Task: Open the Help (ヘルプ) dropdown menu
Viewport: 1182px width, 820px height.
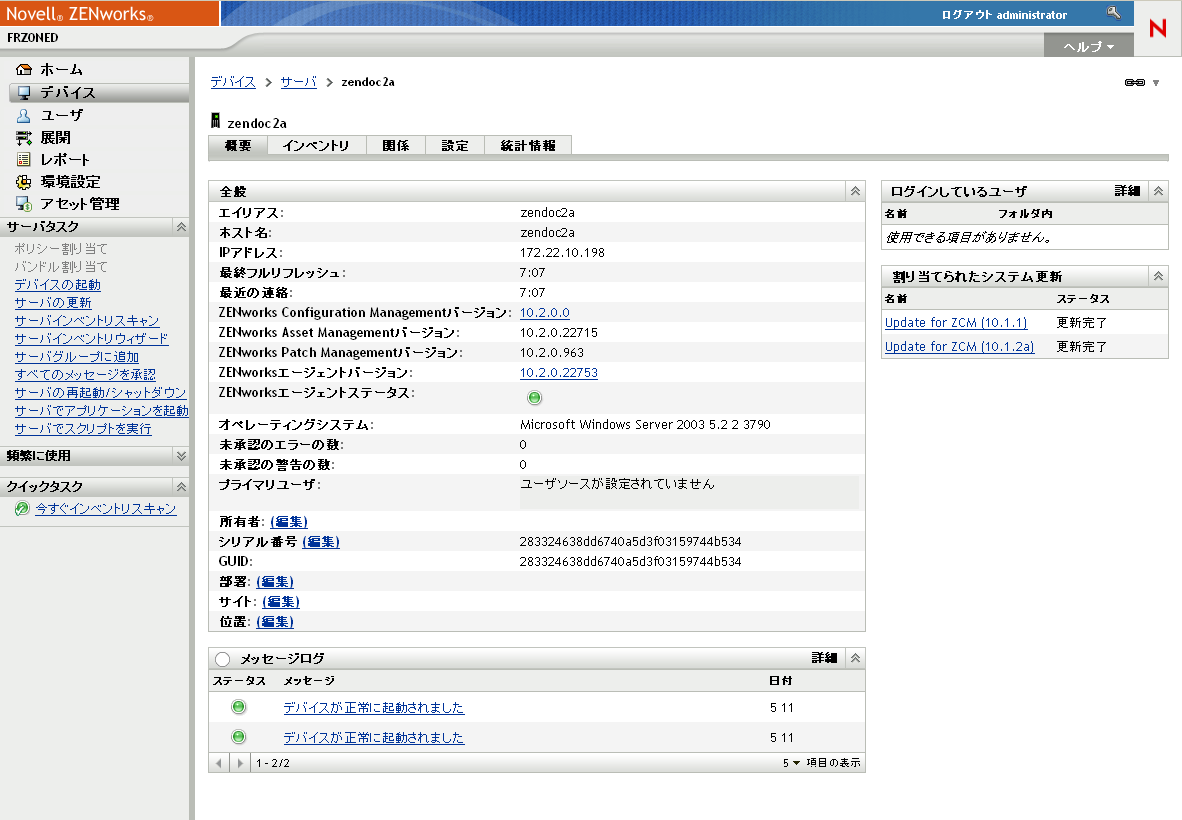Action: coord(1089,46)
